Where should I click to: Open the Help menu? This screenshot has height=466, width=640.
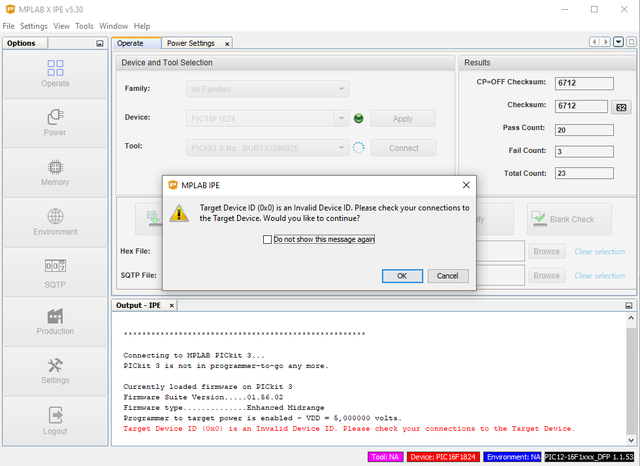(x=142, y=26)
